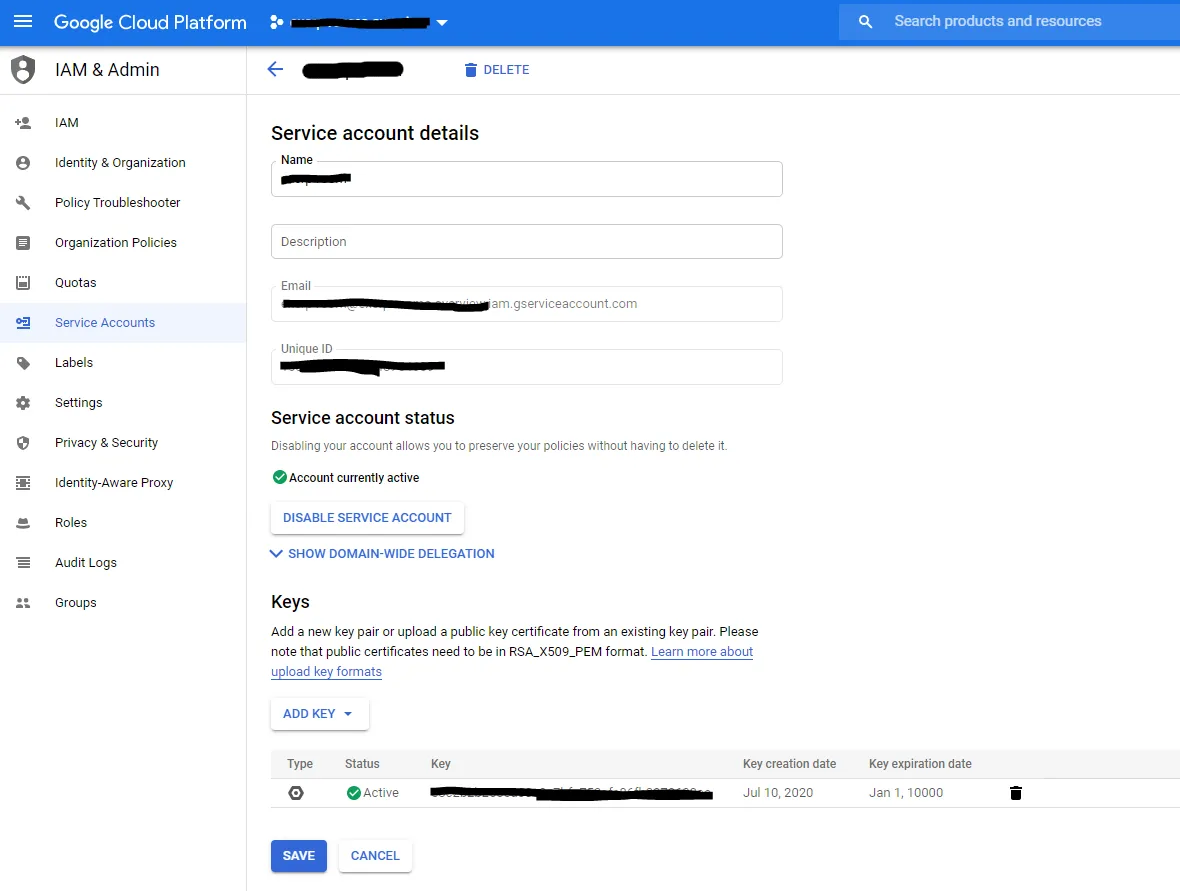Click the green Active status check icon
Screen dimensions: 1180x891
[x=354, y=793]
